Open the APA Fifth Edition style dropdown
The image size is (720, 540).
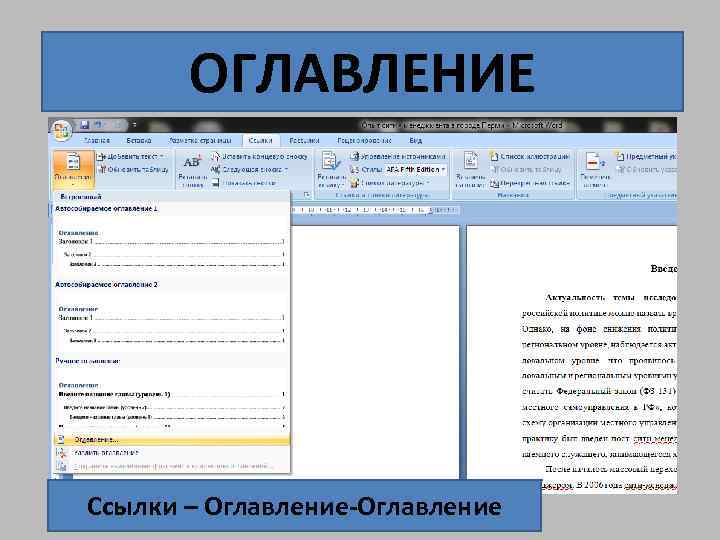tap(415, 169)
